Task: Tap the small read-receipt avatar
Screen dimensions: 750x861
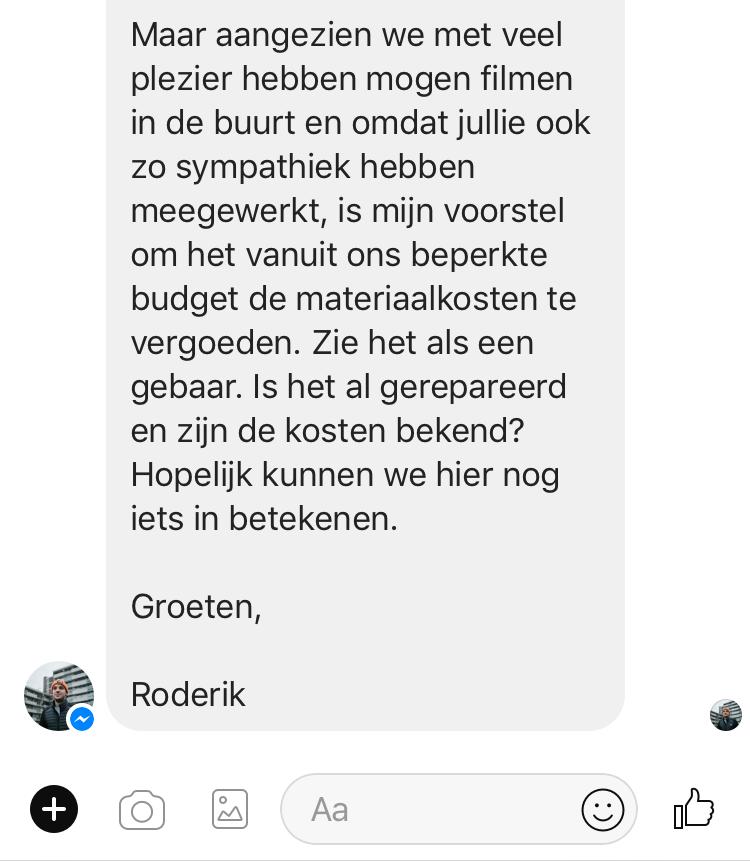Action: click(x=726, y=715)
